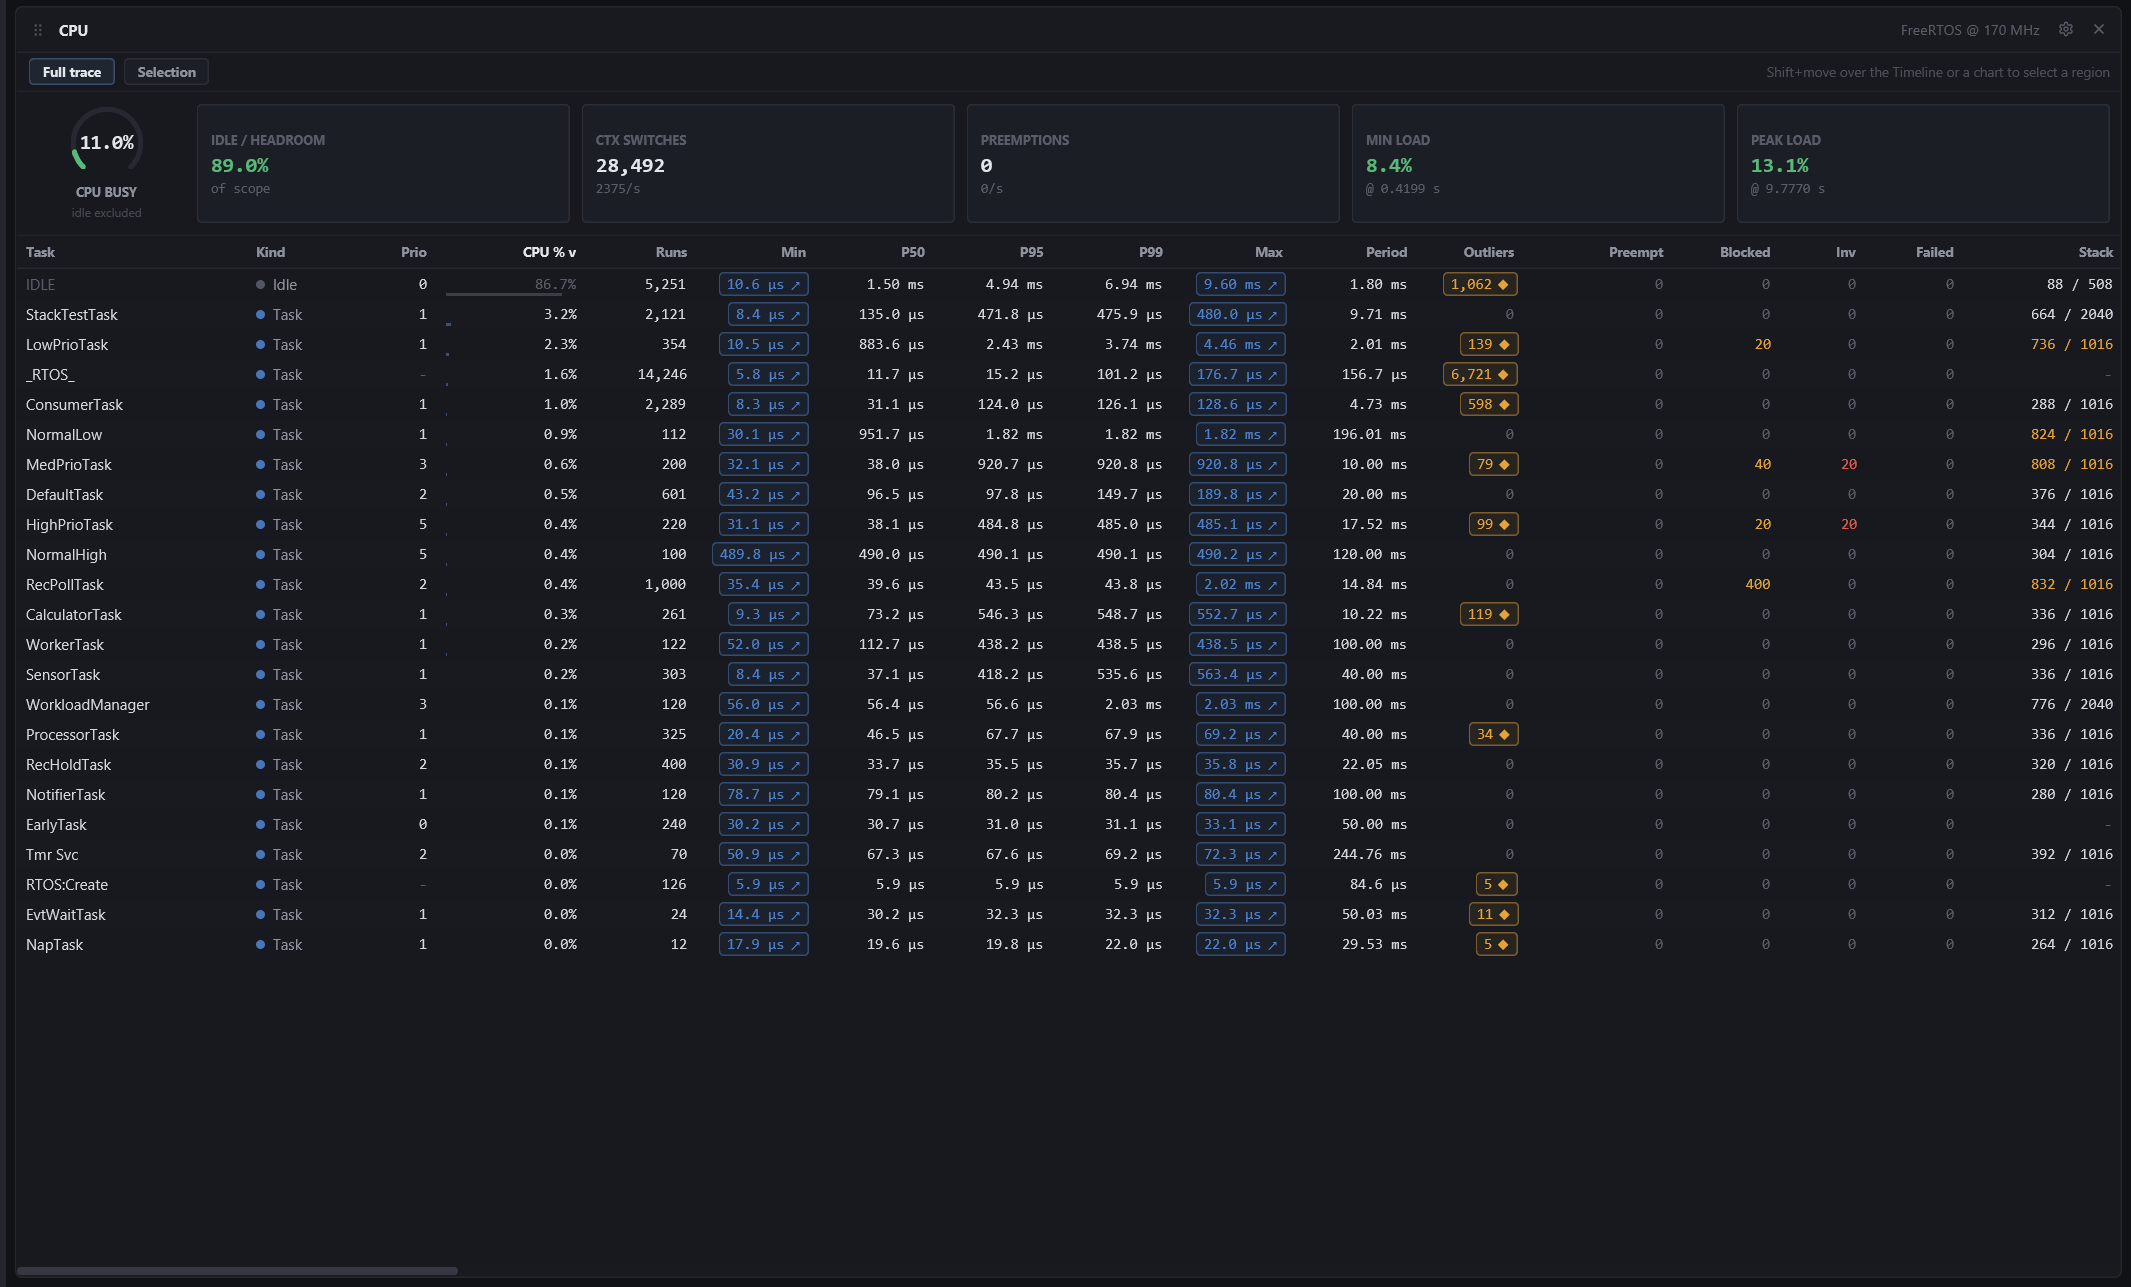
Task: Jump to StackTestTask min 8.4 µs
Action: pyautogui.click(x=768, y=314)
